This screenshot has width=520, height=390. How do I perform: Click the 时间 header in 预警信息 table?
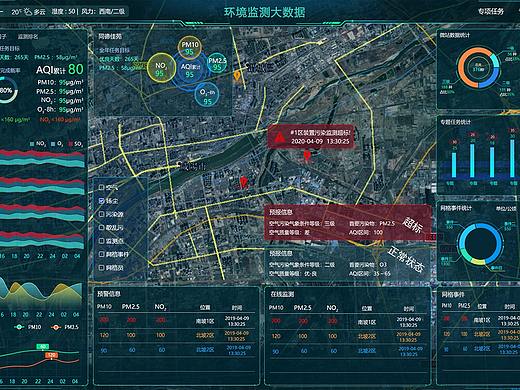coord(237,308)
